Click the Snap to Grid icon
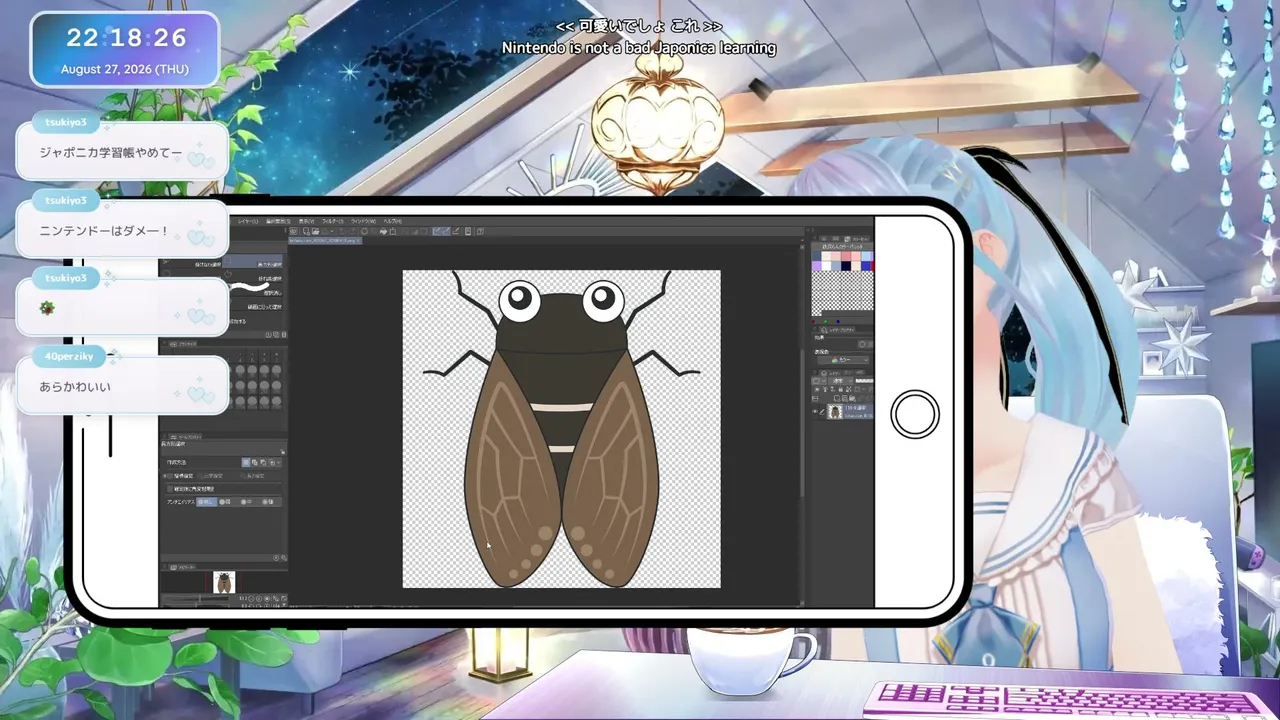 pos(455,231)
